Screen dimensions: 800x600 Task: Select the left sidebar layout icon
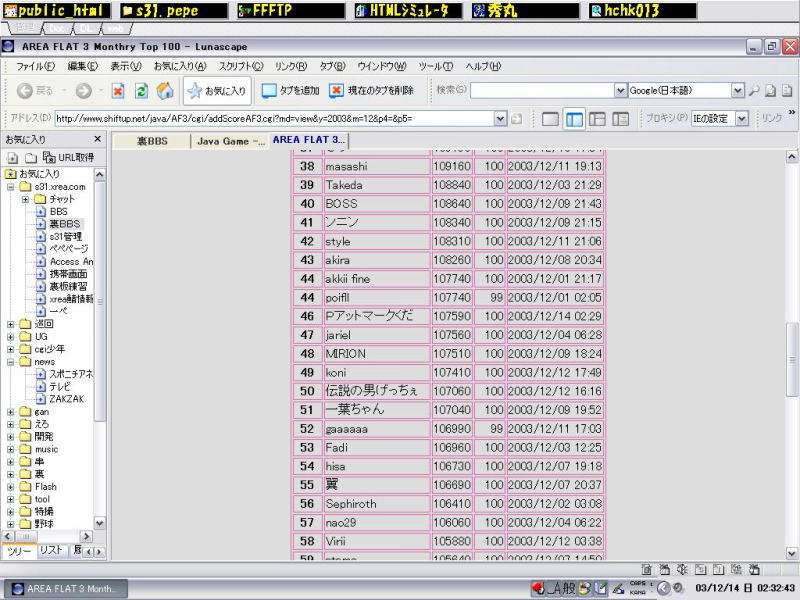pos(573,119)
